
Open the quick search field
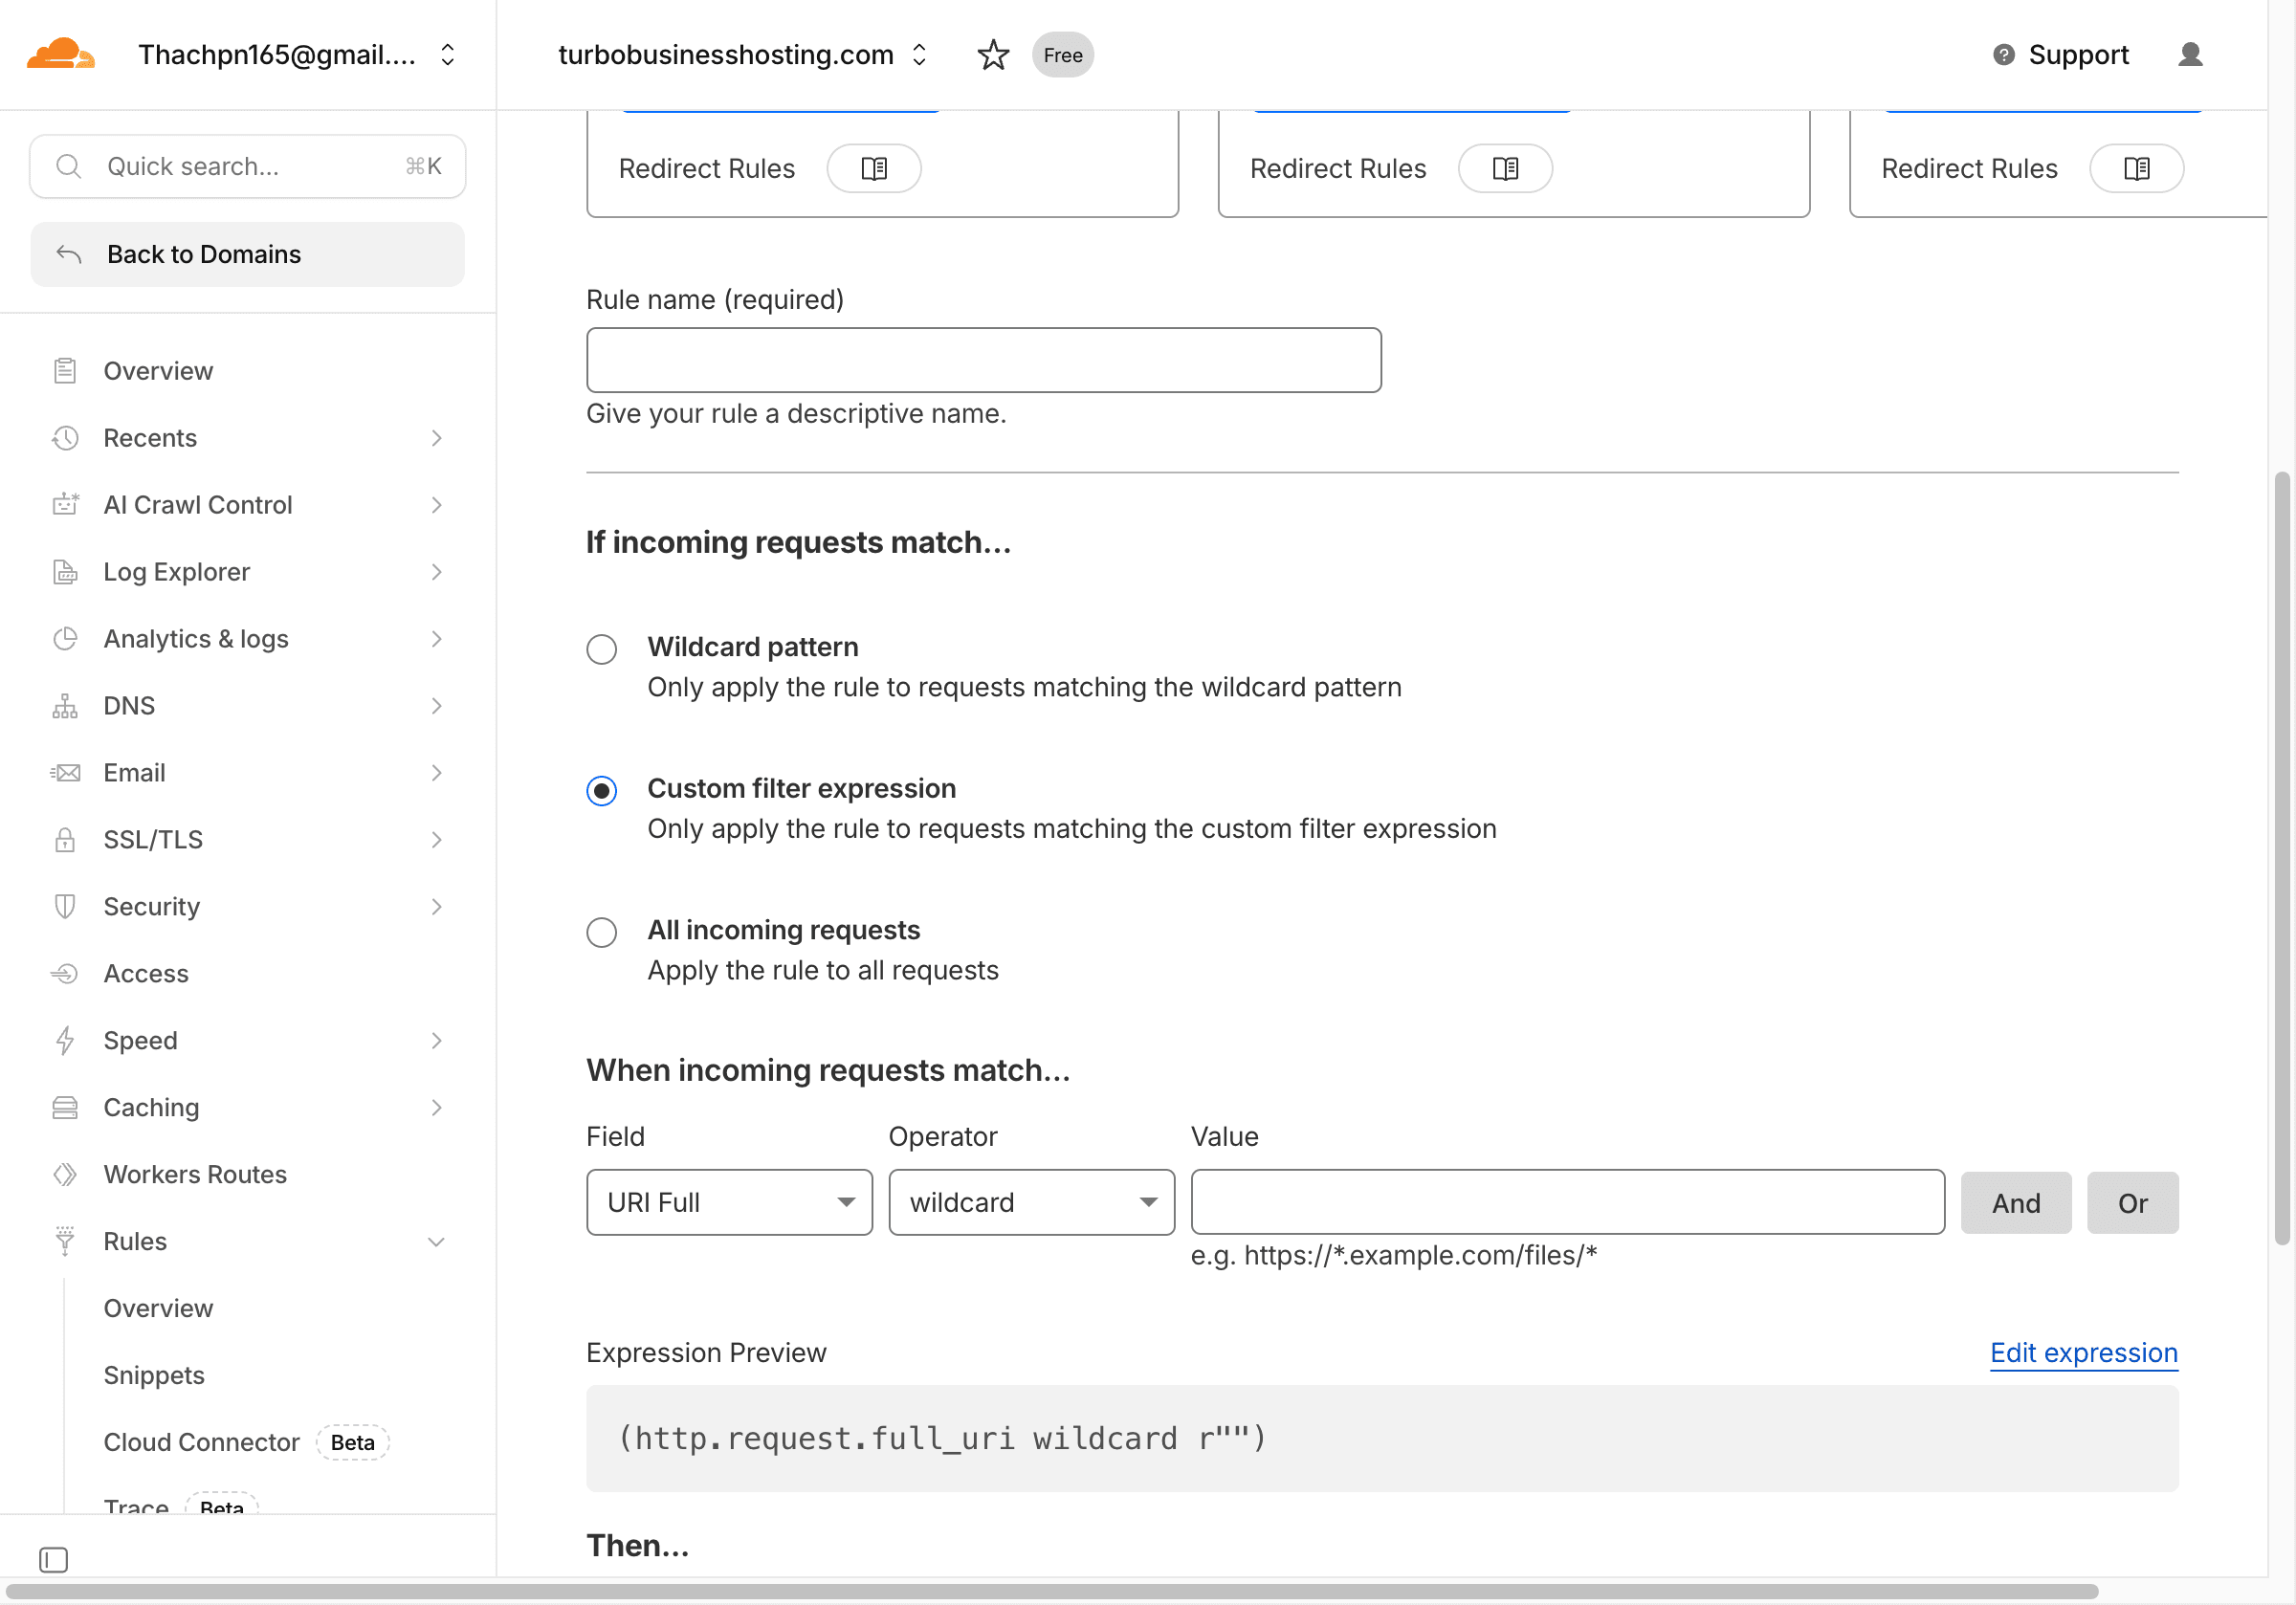coord(246,166)
